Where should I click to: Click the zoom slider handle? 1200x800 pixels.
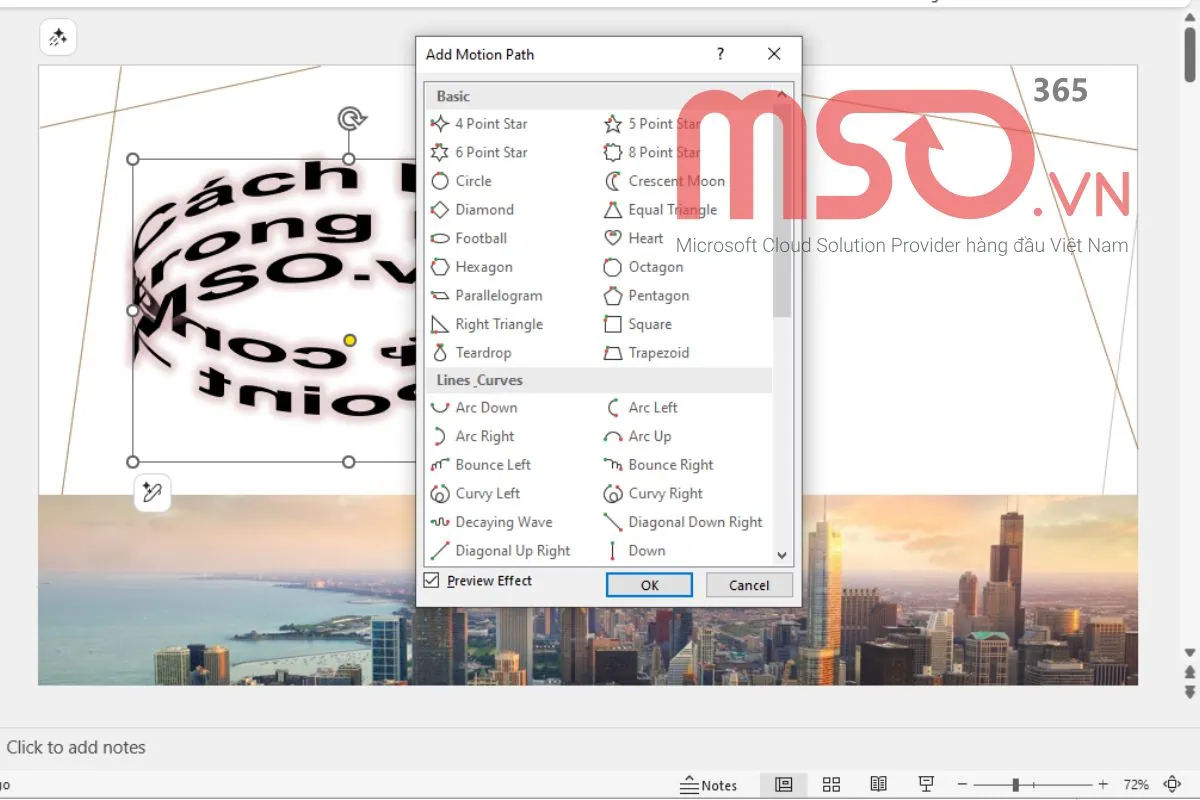pyautogui.click(x=1015, y=785)
